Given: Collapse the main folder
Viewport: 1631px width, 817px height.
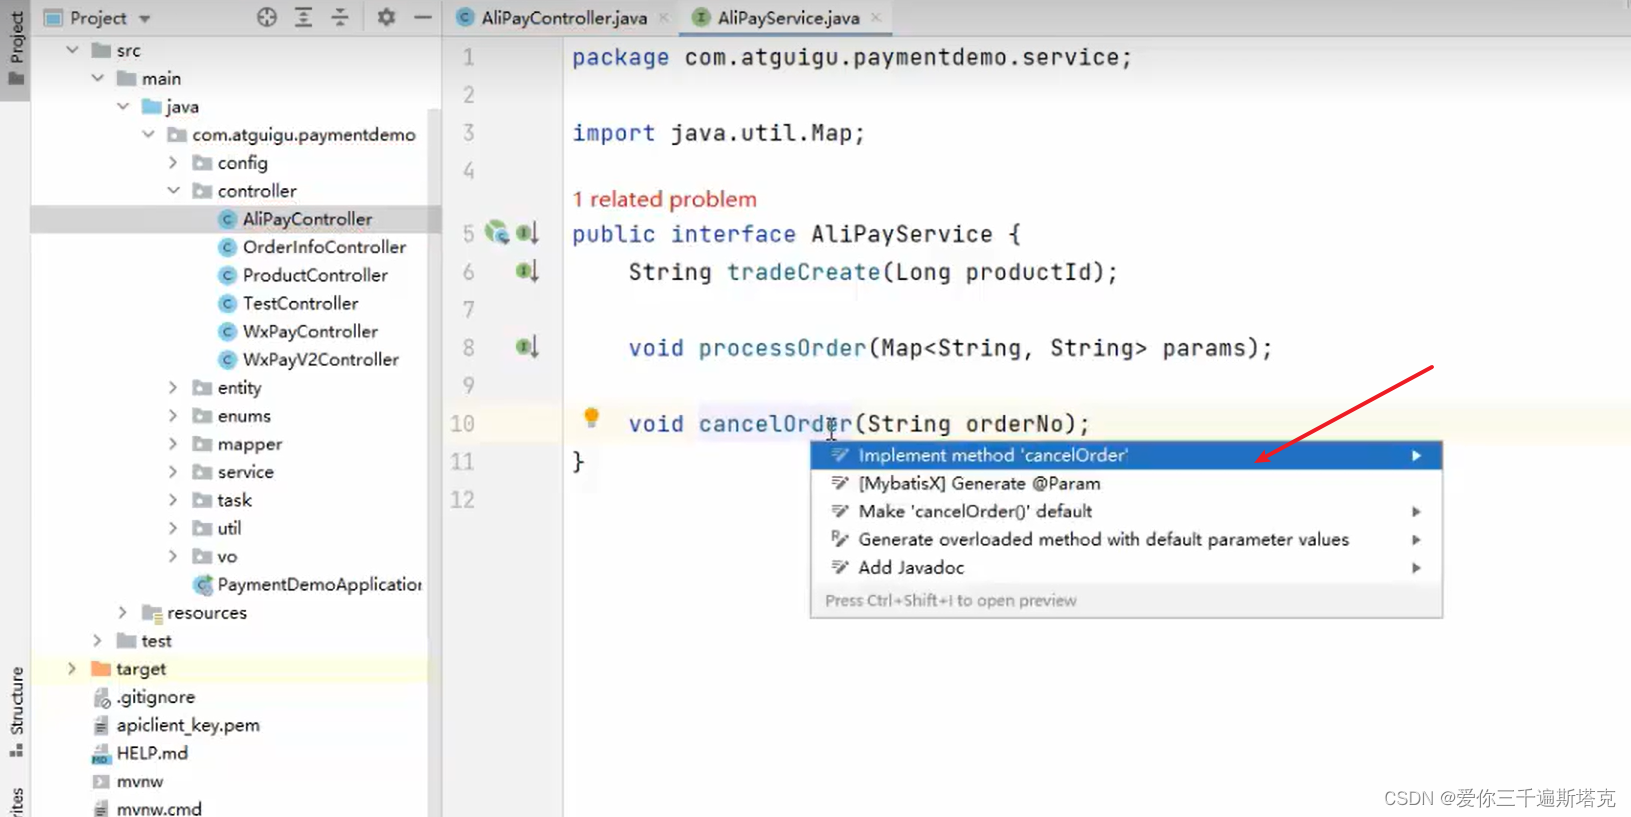Looking at the screenshot, I should (x=97, y=77).
